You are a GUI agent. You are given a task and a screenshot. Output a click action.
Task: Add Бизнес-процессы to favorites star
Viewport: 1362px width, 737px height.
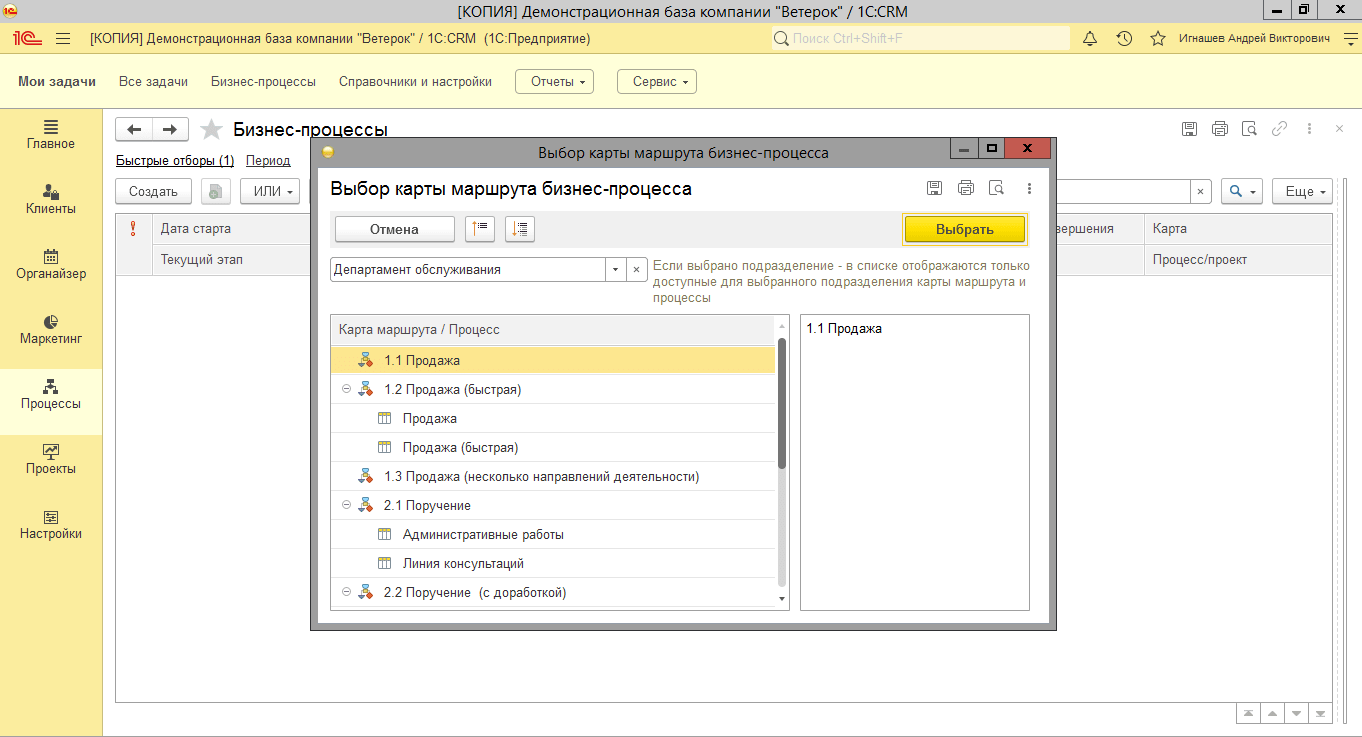pos(211,129)
